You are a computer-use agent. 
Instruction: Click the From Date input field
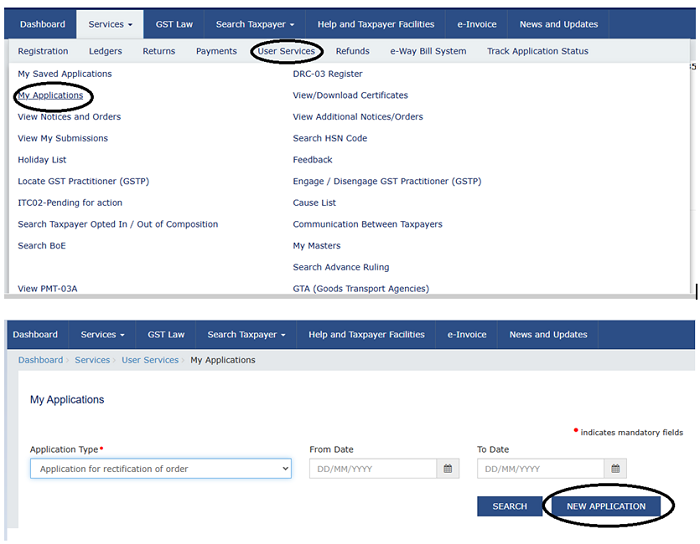(x=372, y=469)
